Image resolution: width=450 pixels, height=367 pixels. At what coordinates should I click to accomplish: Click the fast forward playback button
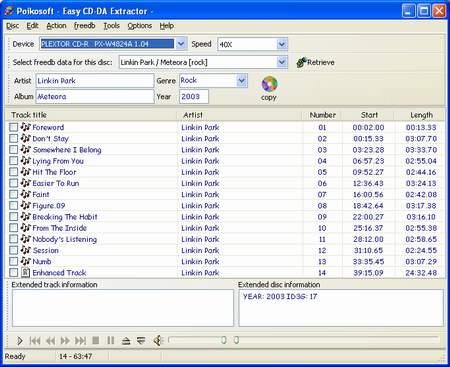(65, 341)
